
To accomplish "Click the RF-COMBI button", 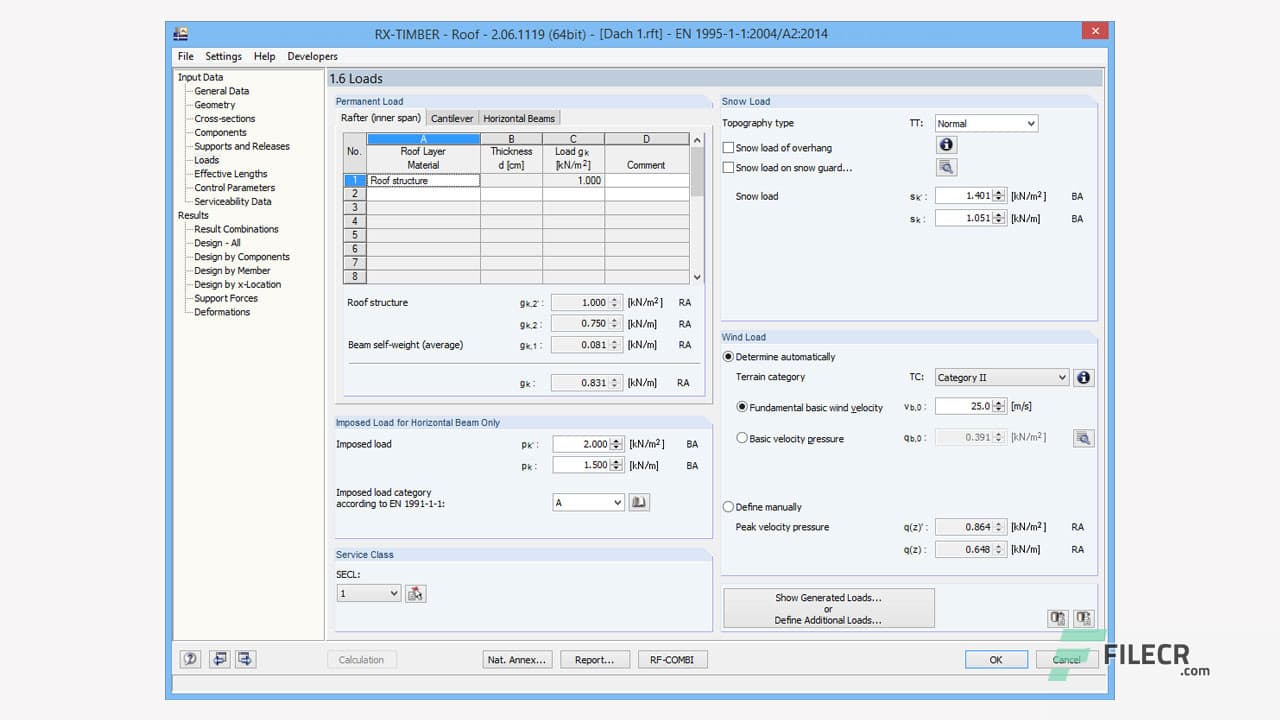I will (x=672, y=659).
